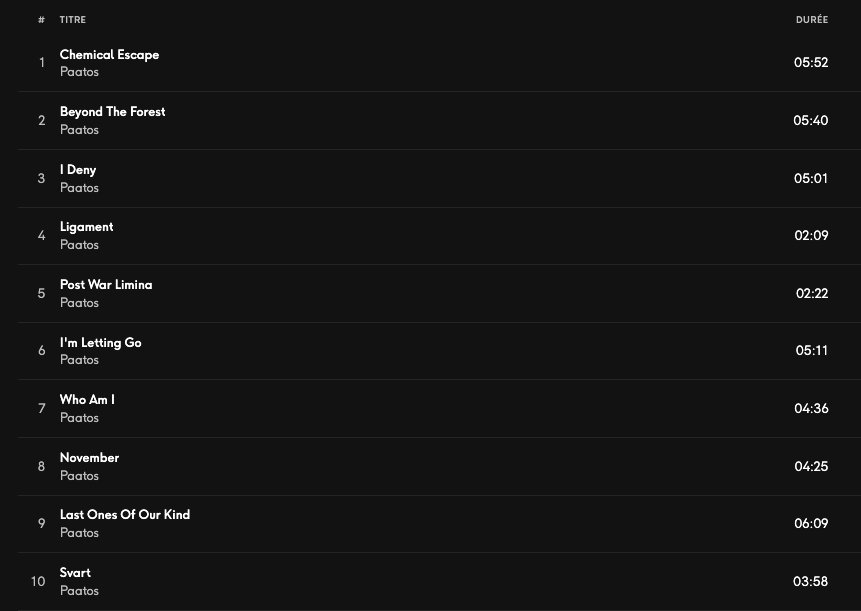Click track number 3 in the list

click(x=41, y=178)
